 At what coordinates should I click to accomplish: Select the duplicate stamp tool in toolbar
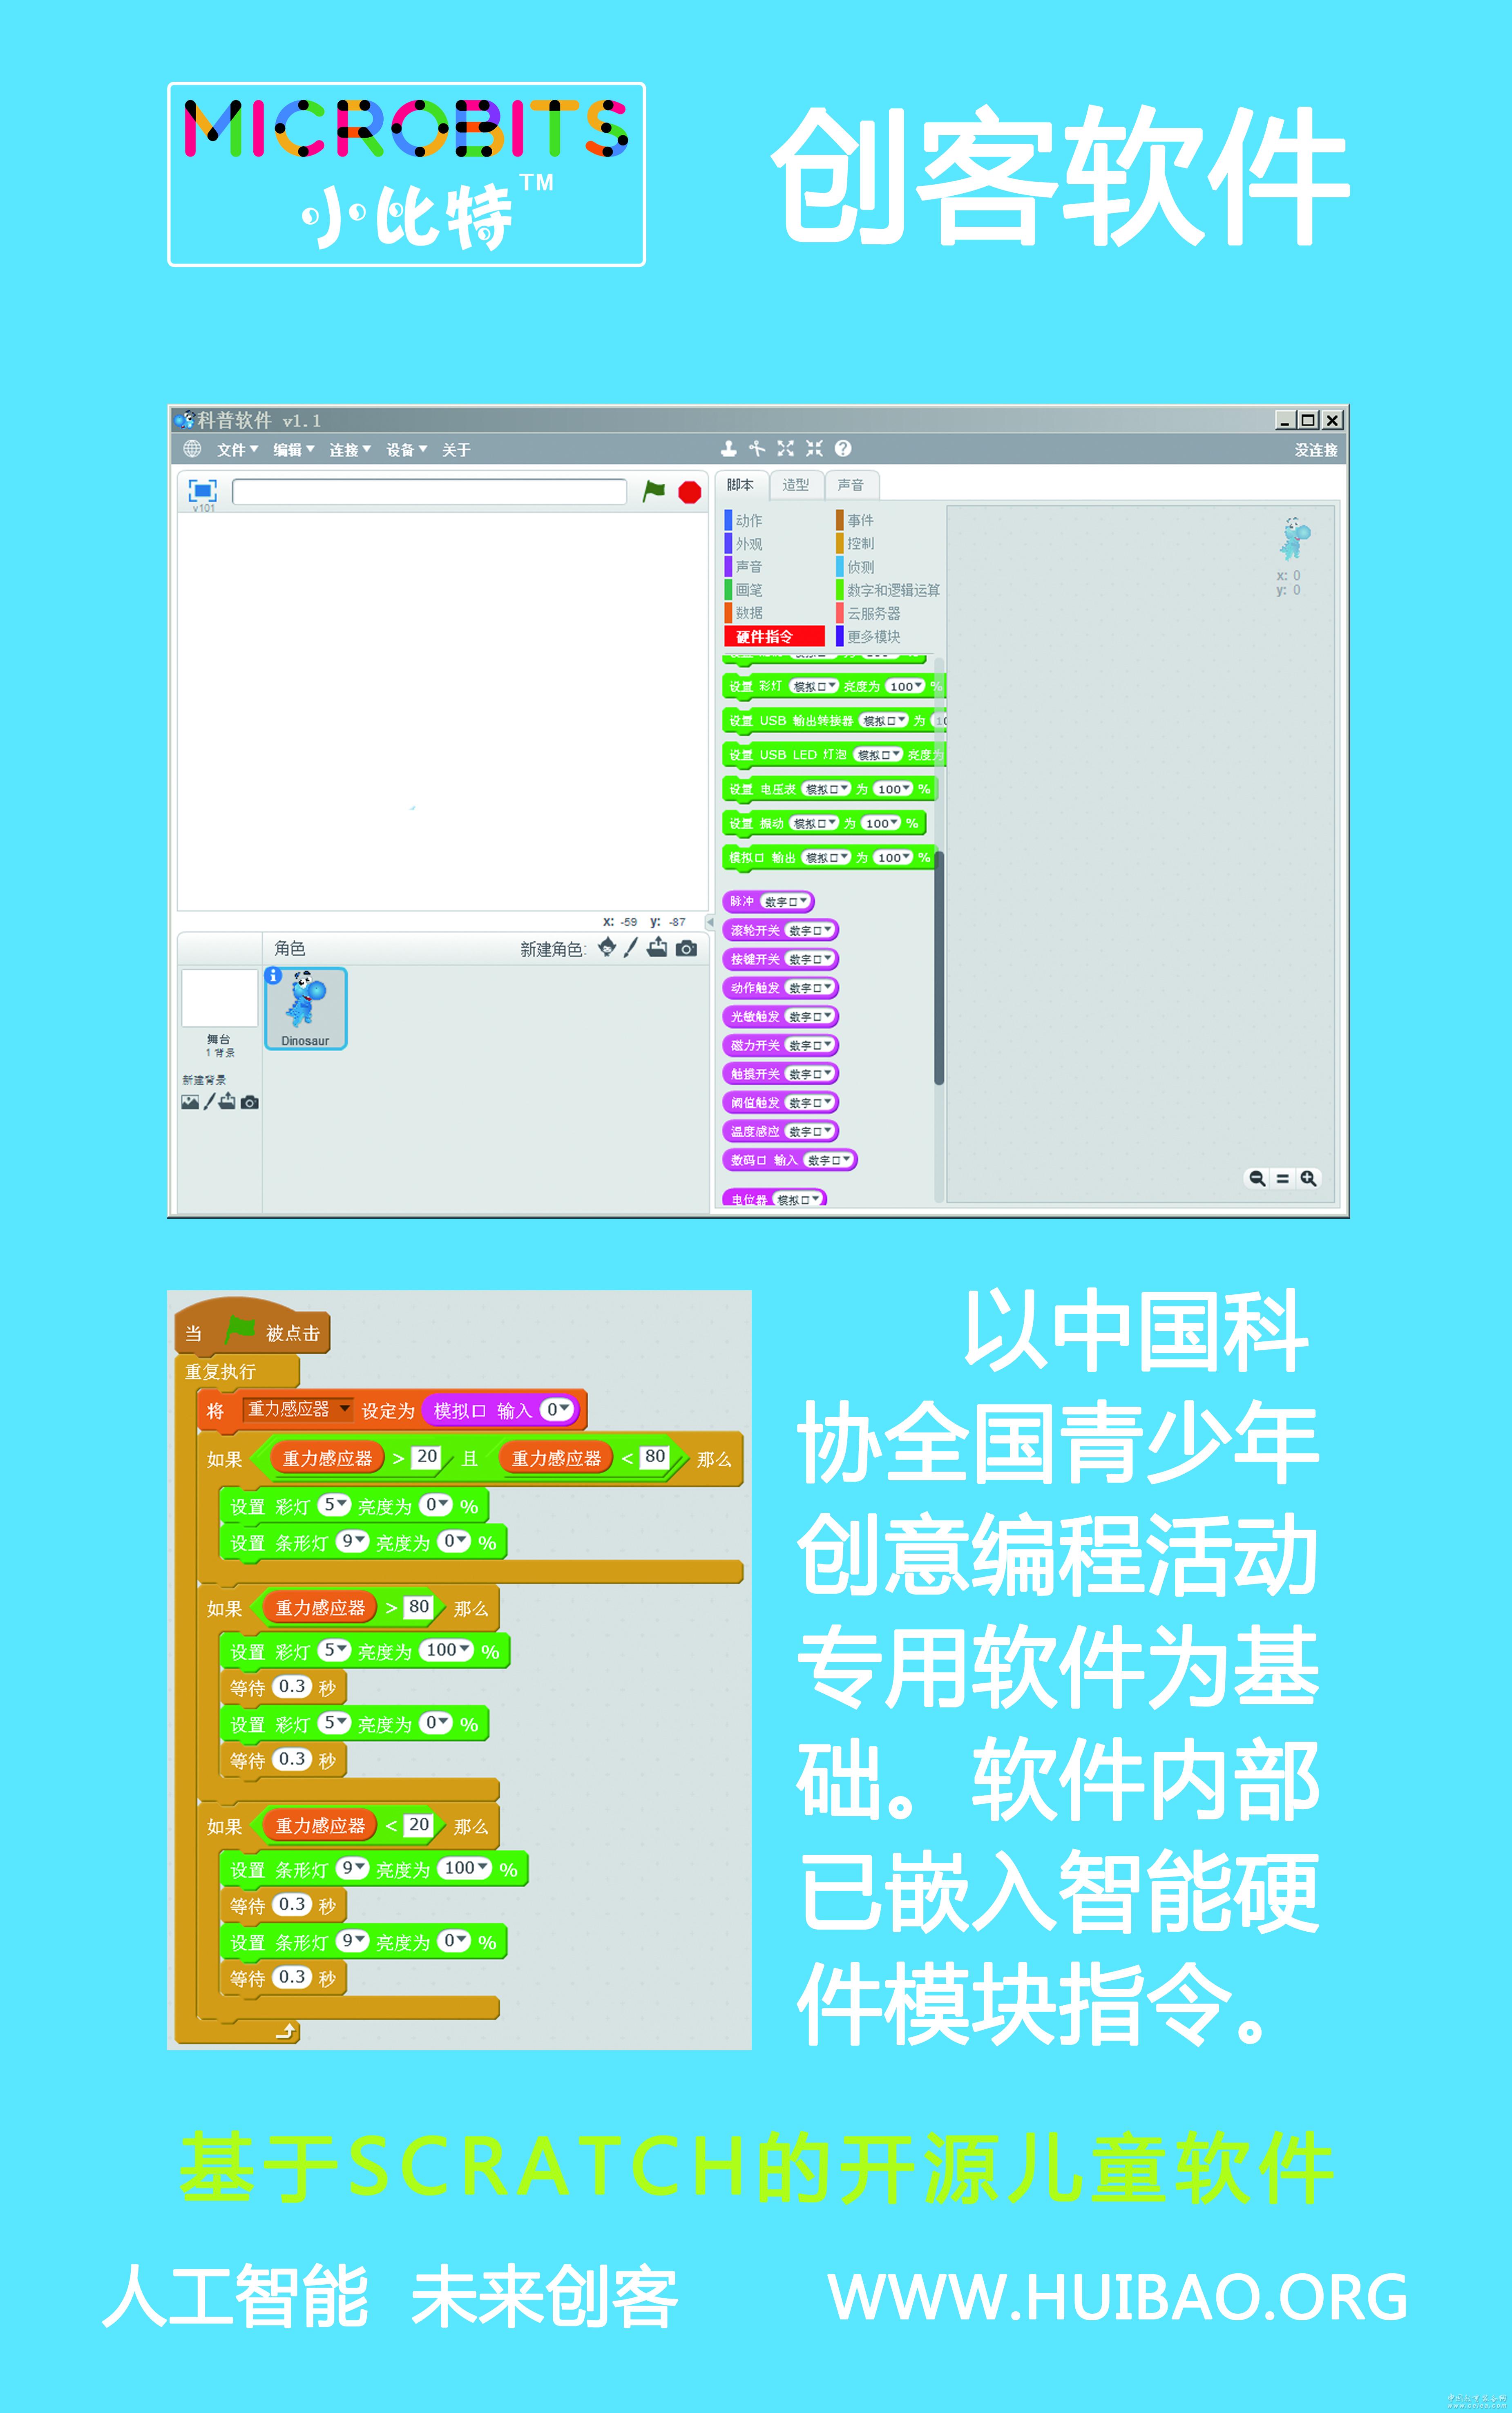[728, 449]
